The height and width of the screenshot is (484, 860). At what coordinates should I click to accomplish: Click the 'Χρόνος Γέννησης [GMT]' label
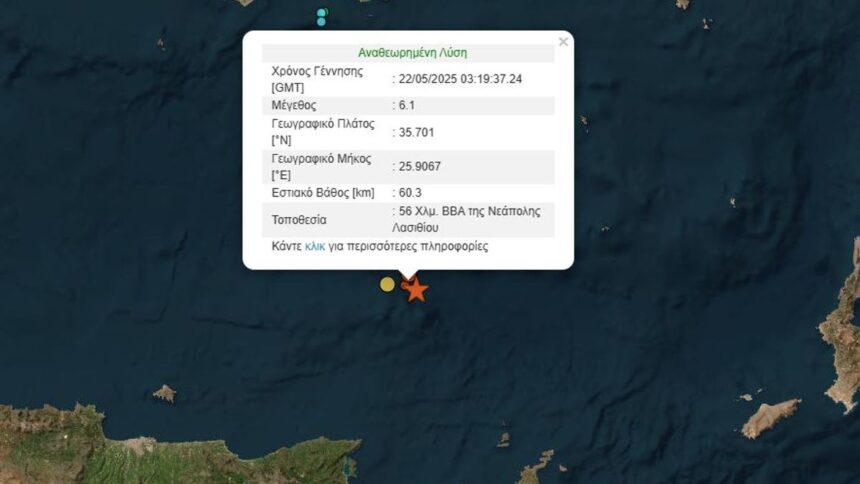point(317,79)
